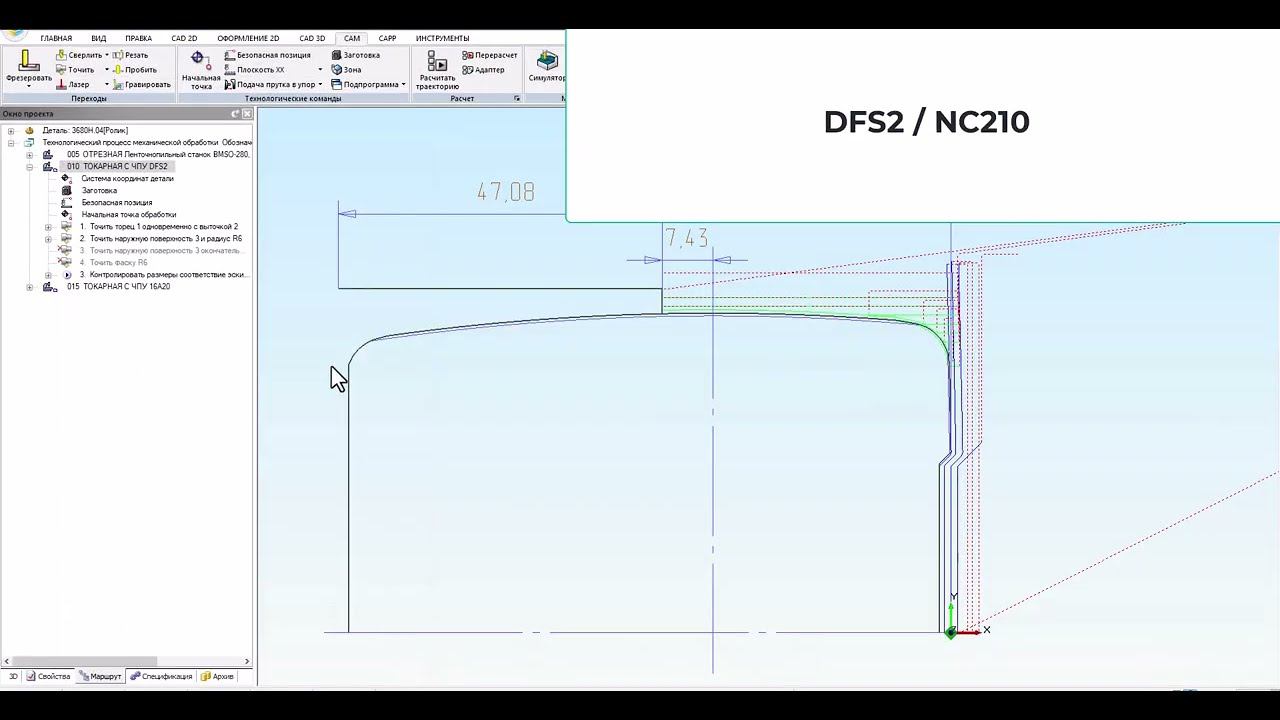The width and height of the screenshot is (1280, 720).
Task: Click the Начальная точка обработки tree icon
Action: click(66, 214)
